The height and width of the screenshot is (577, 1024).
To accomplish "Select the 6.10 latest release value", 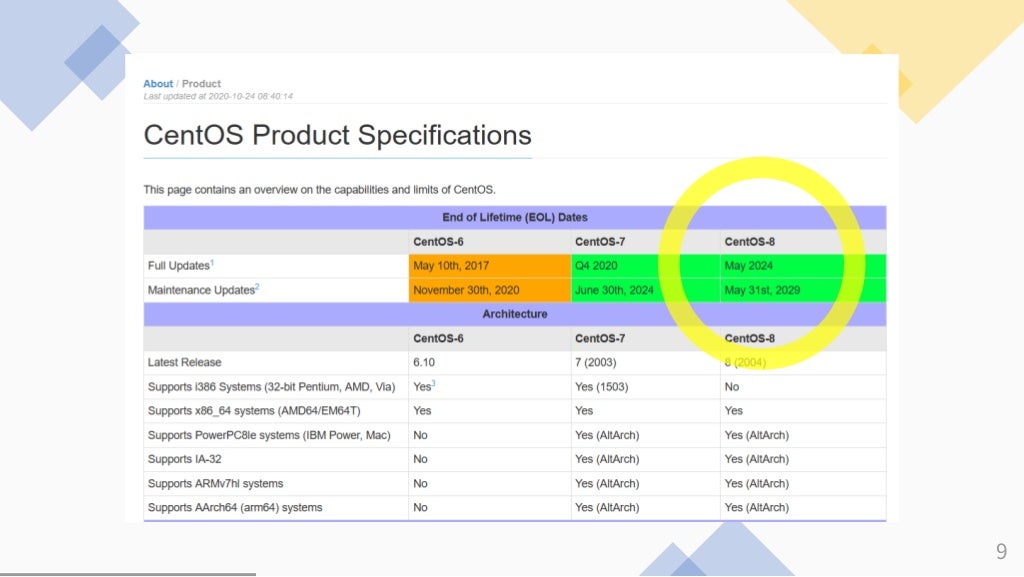I will (424, 362).
